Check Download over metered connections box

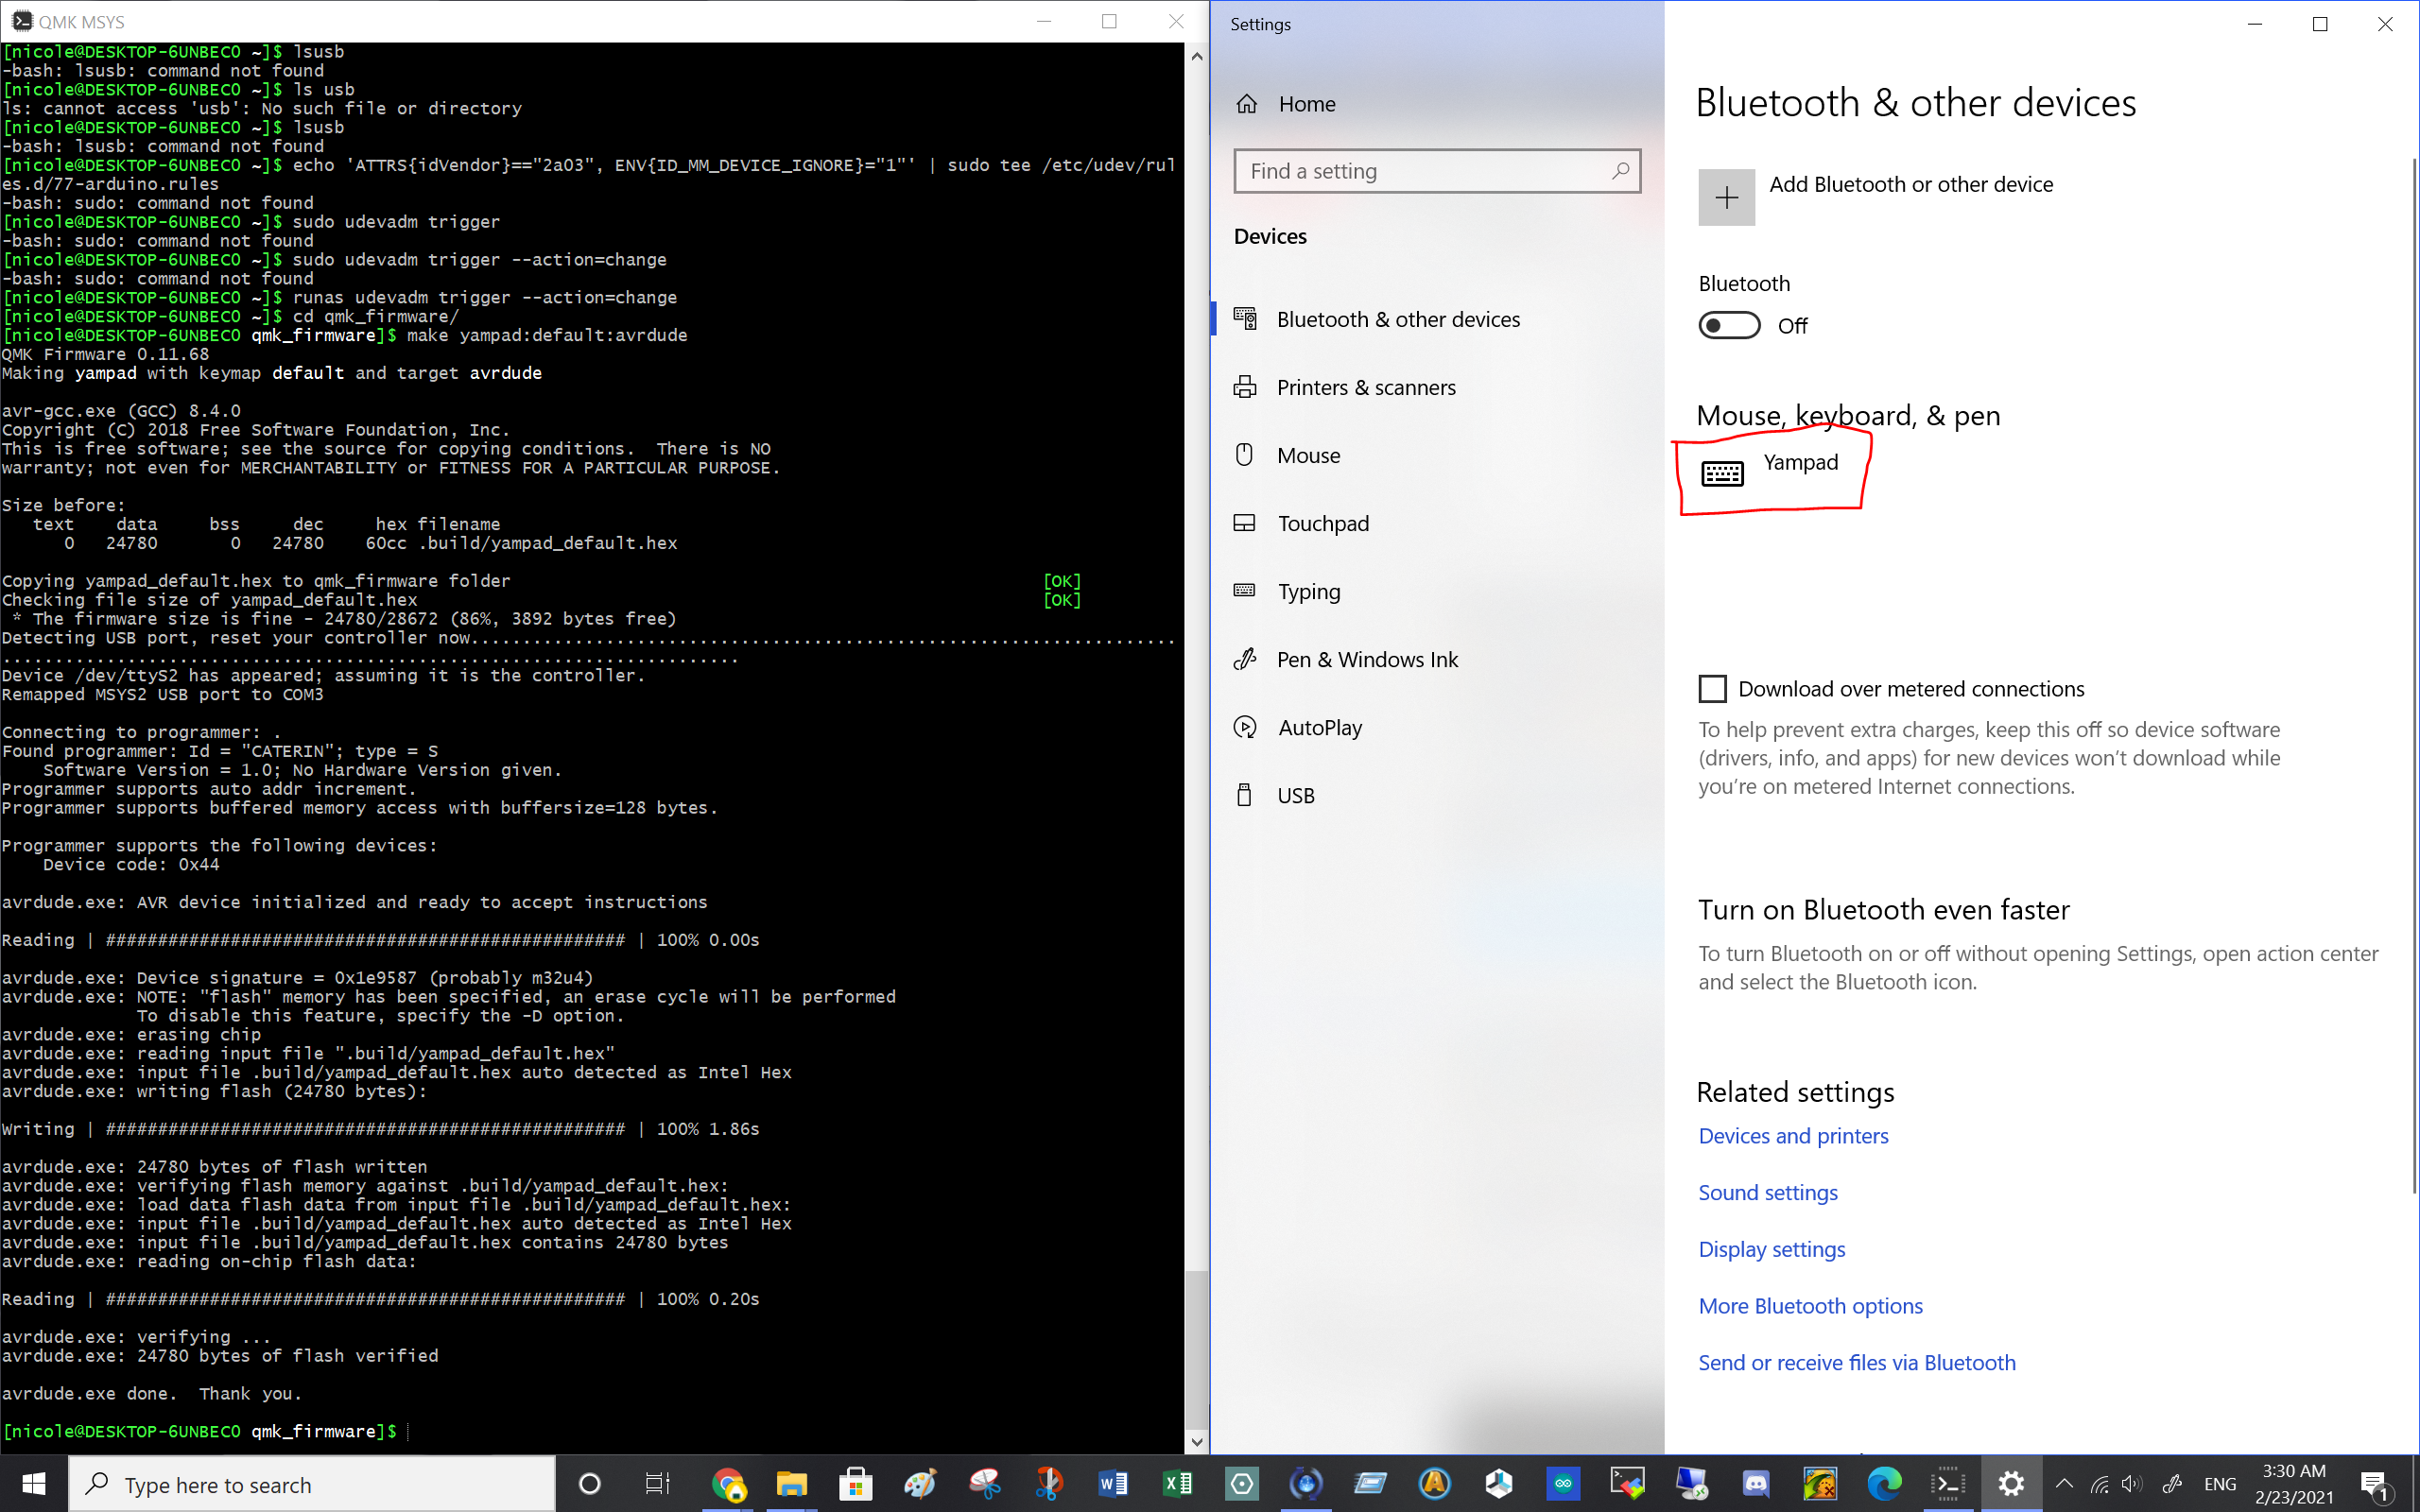click(x=1712, y=689)
